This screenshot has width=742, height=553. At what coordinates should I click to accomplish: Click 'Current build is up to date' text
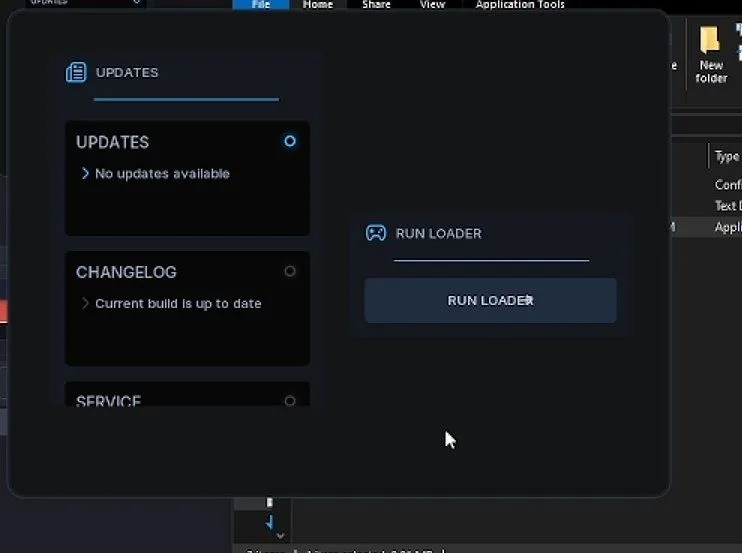click(x=178, y=304)
